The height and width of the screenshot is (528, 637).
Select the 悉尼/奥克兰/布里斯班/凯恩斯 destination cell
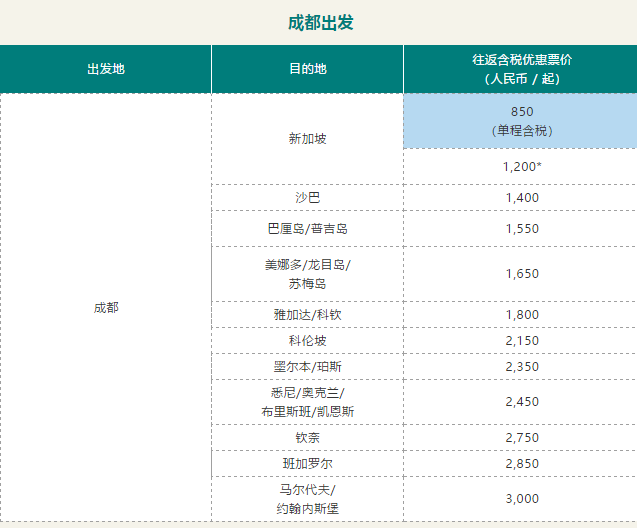307,402
